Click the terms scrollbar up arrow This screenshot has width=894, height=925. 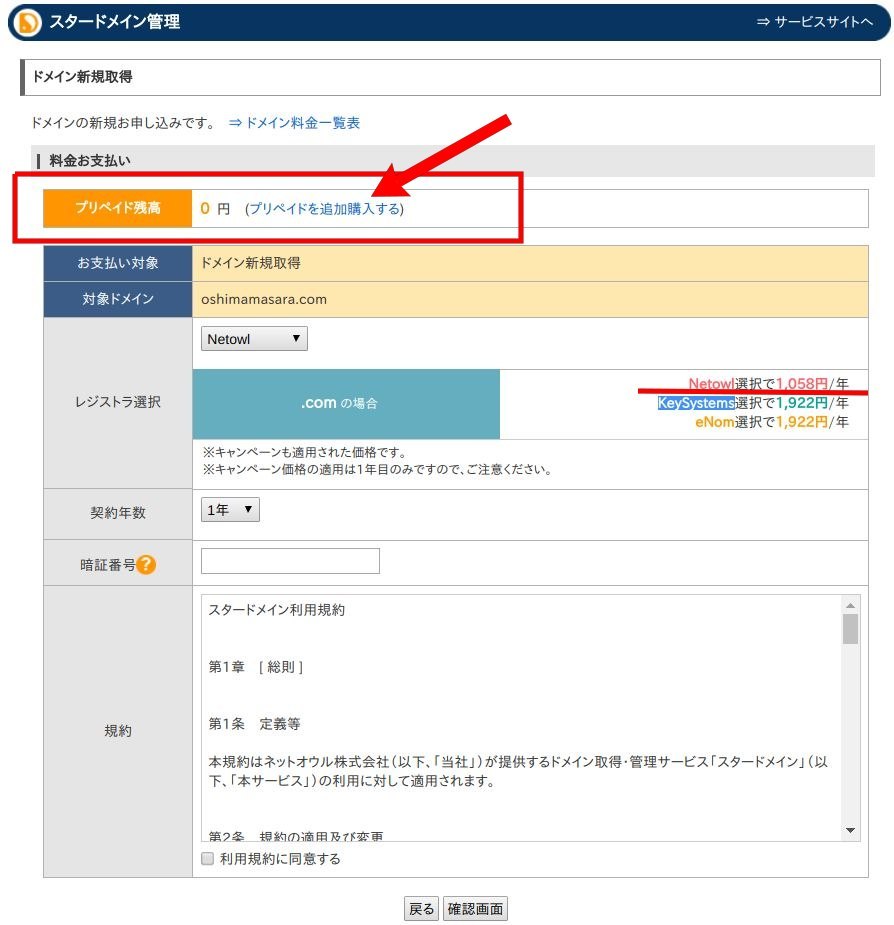tap(850, 605)
